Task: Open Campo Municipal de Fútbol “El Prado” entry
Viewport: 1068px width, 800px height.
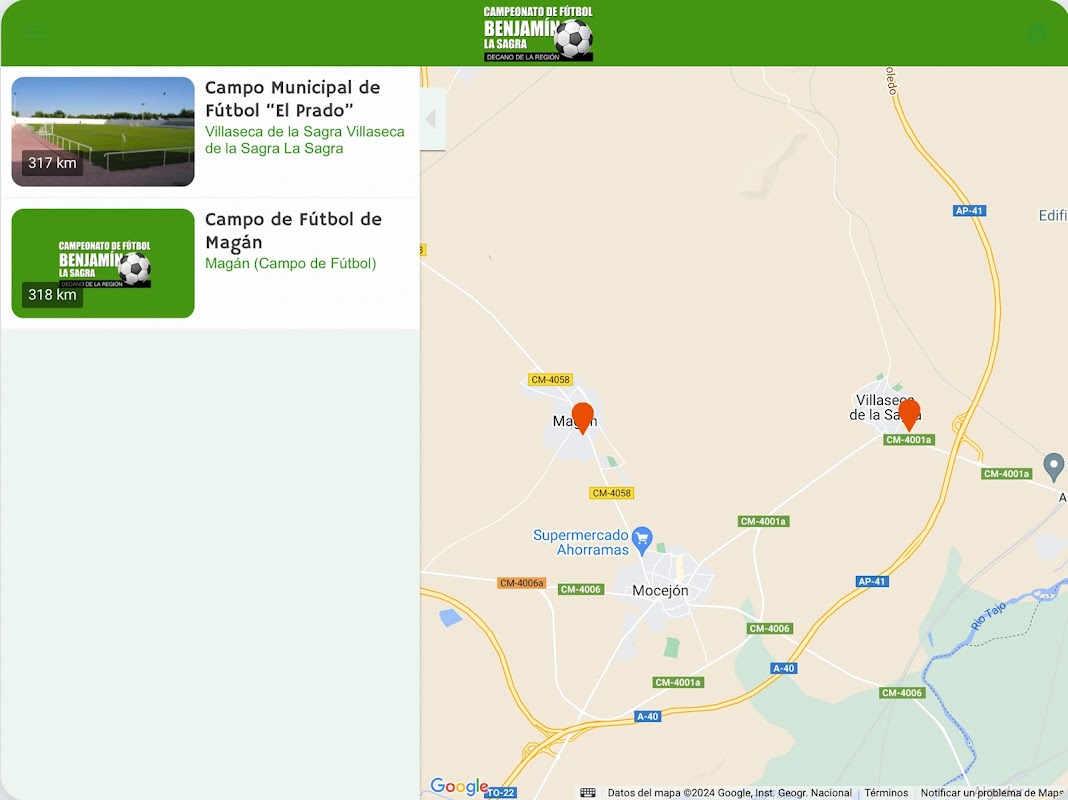Action: [293, 99]
